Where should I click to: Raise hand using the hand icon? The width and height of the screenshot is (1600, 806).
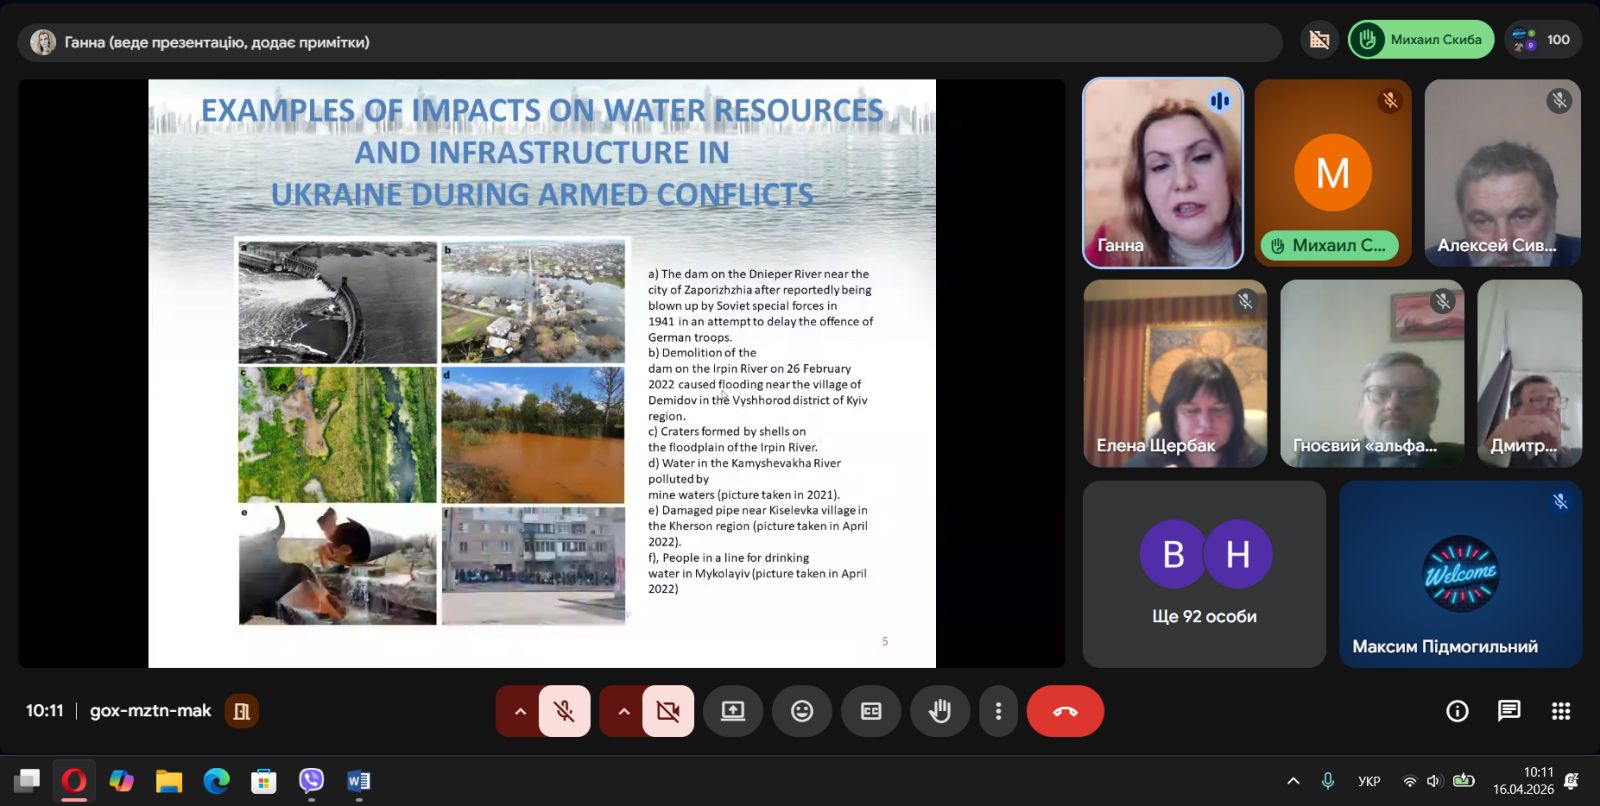(940, 711)
